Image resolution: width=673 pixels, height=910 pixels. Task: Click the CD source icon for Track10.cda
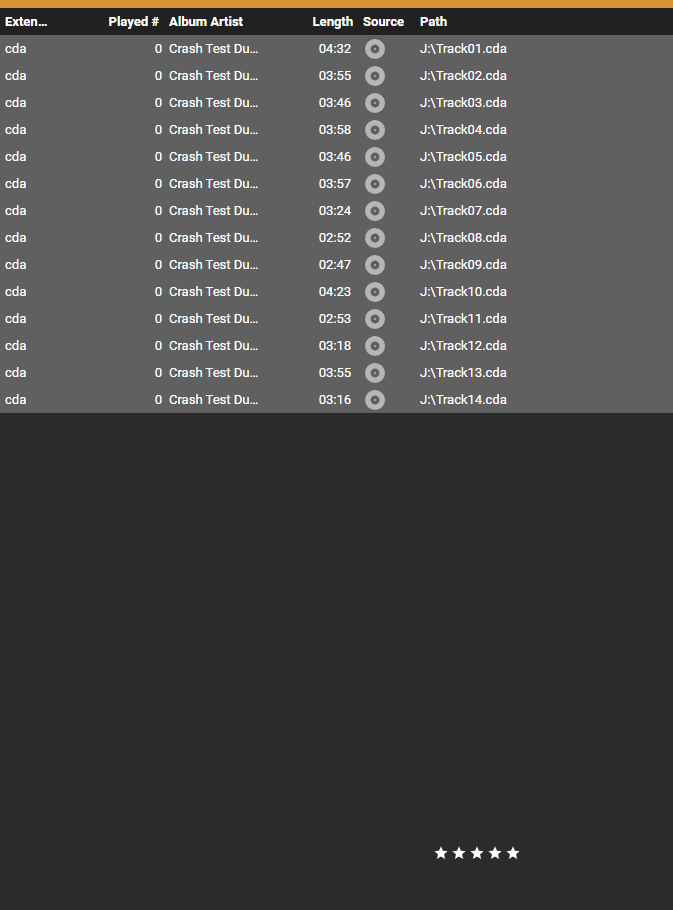[375, 292]
